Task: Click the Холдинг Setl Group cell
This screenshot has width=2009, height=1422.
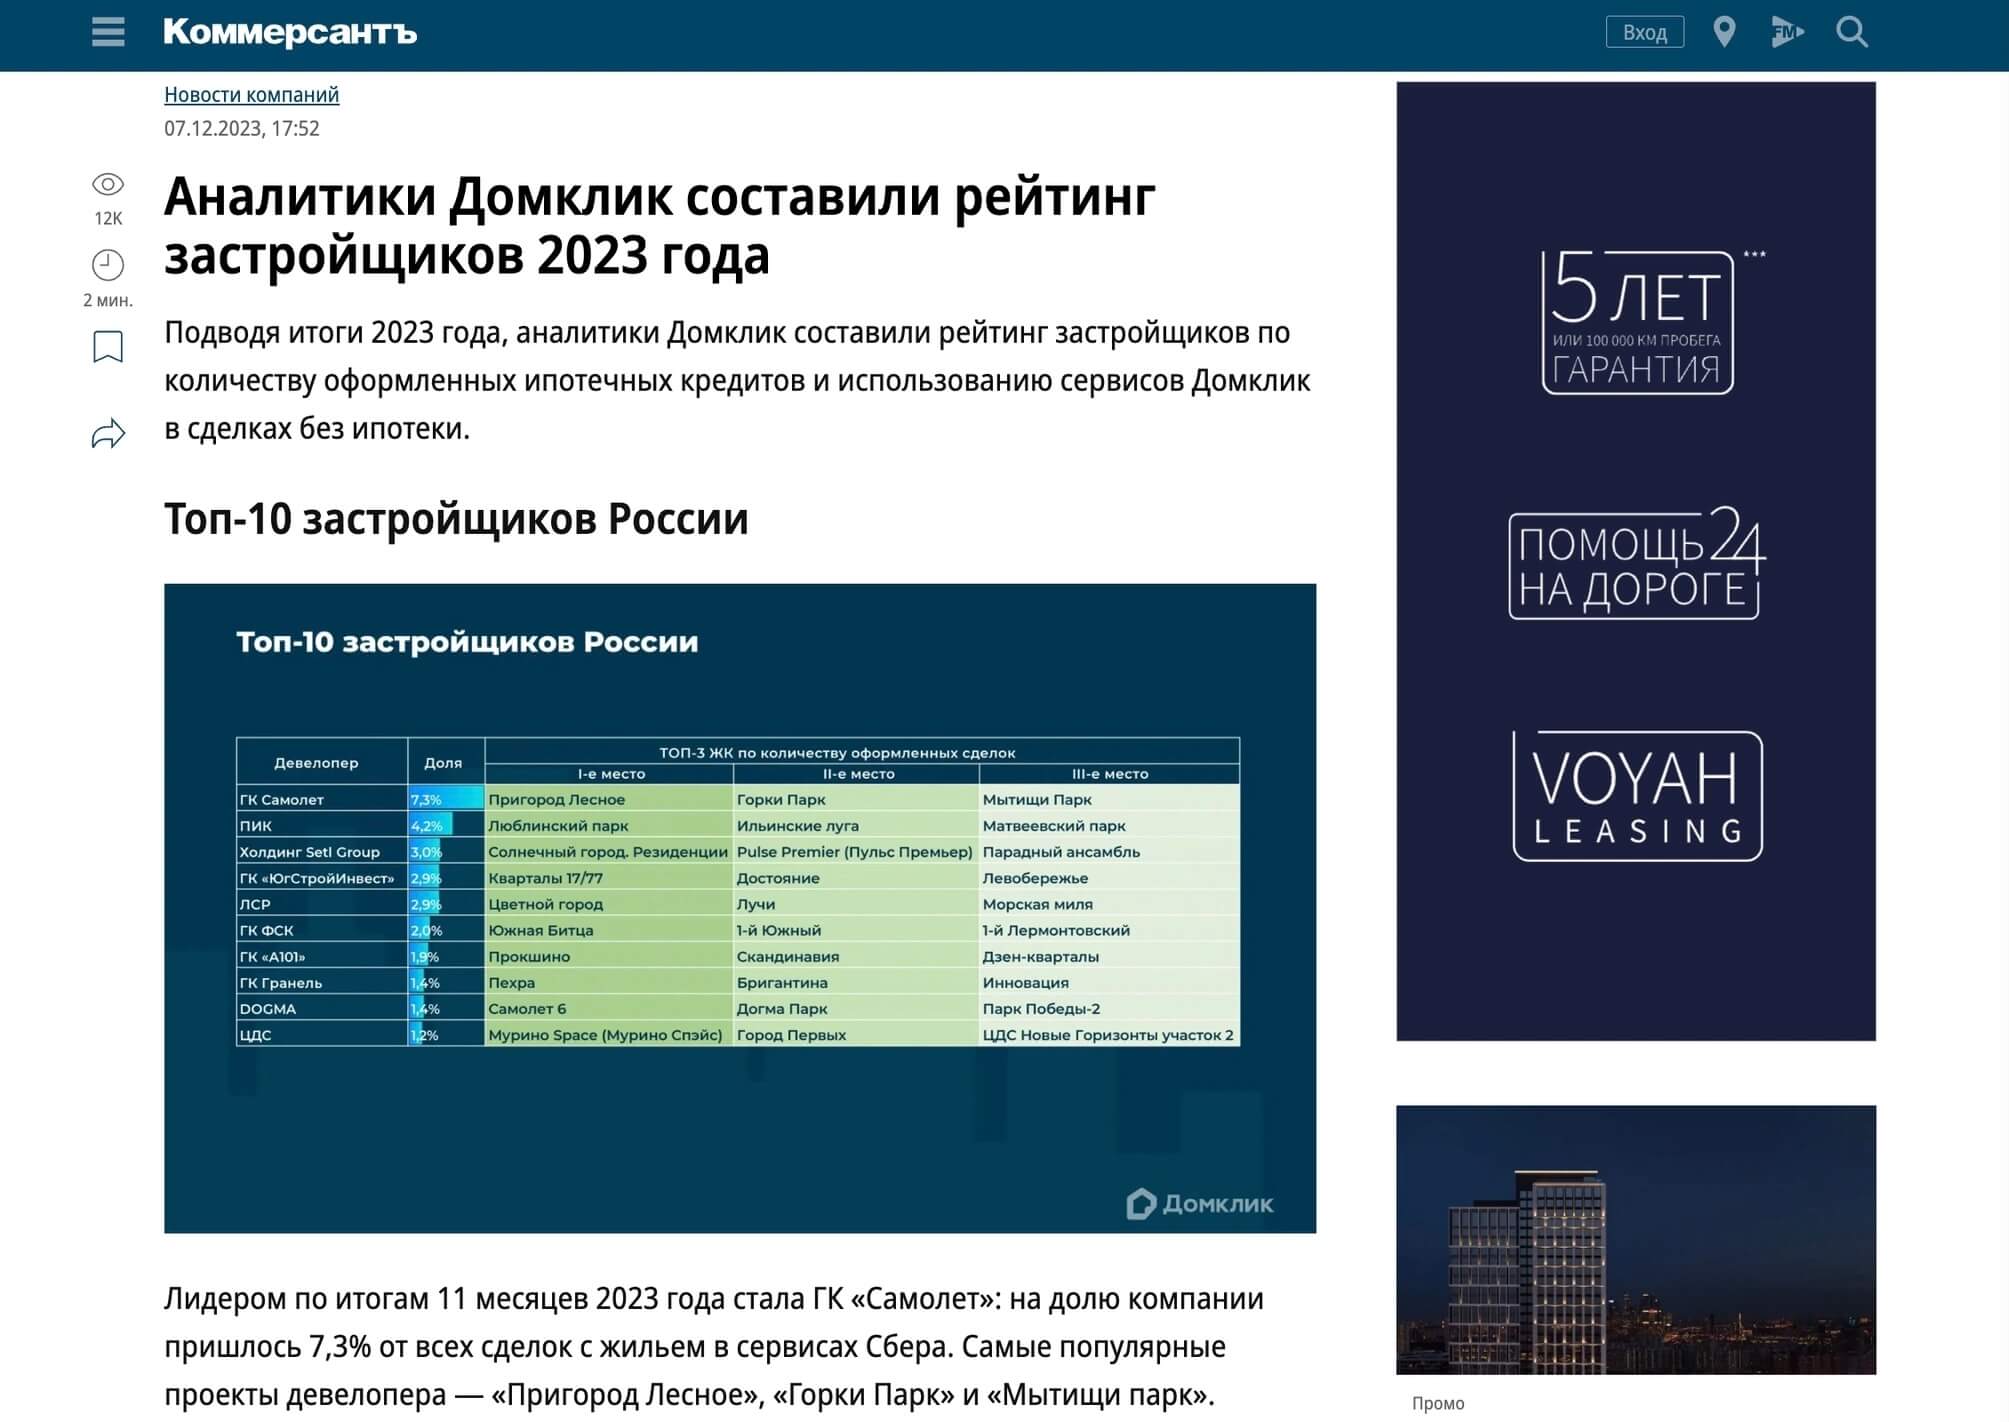Action: 322,852
